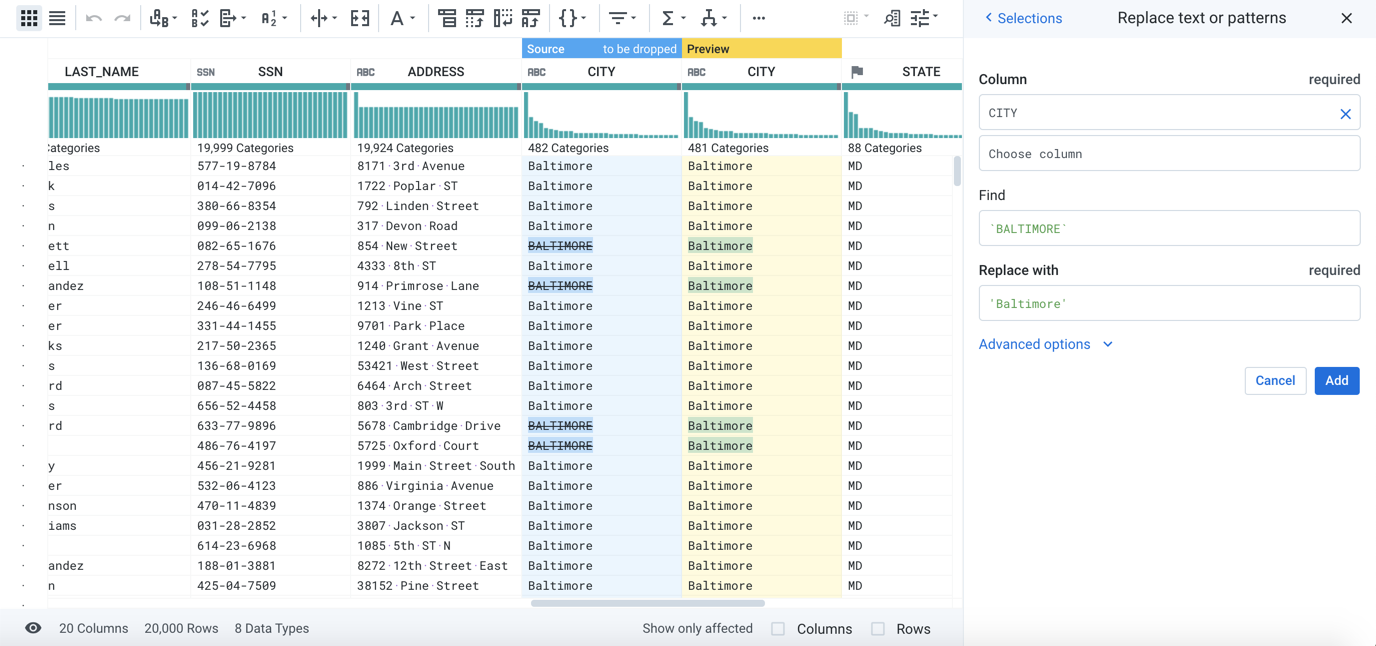Click the 20 Columns status text
The height and width of the screenshot is (646, 1376).
tap(94, 629)
